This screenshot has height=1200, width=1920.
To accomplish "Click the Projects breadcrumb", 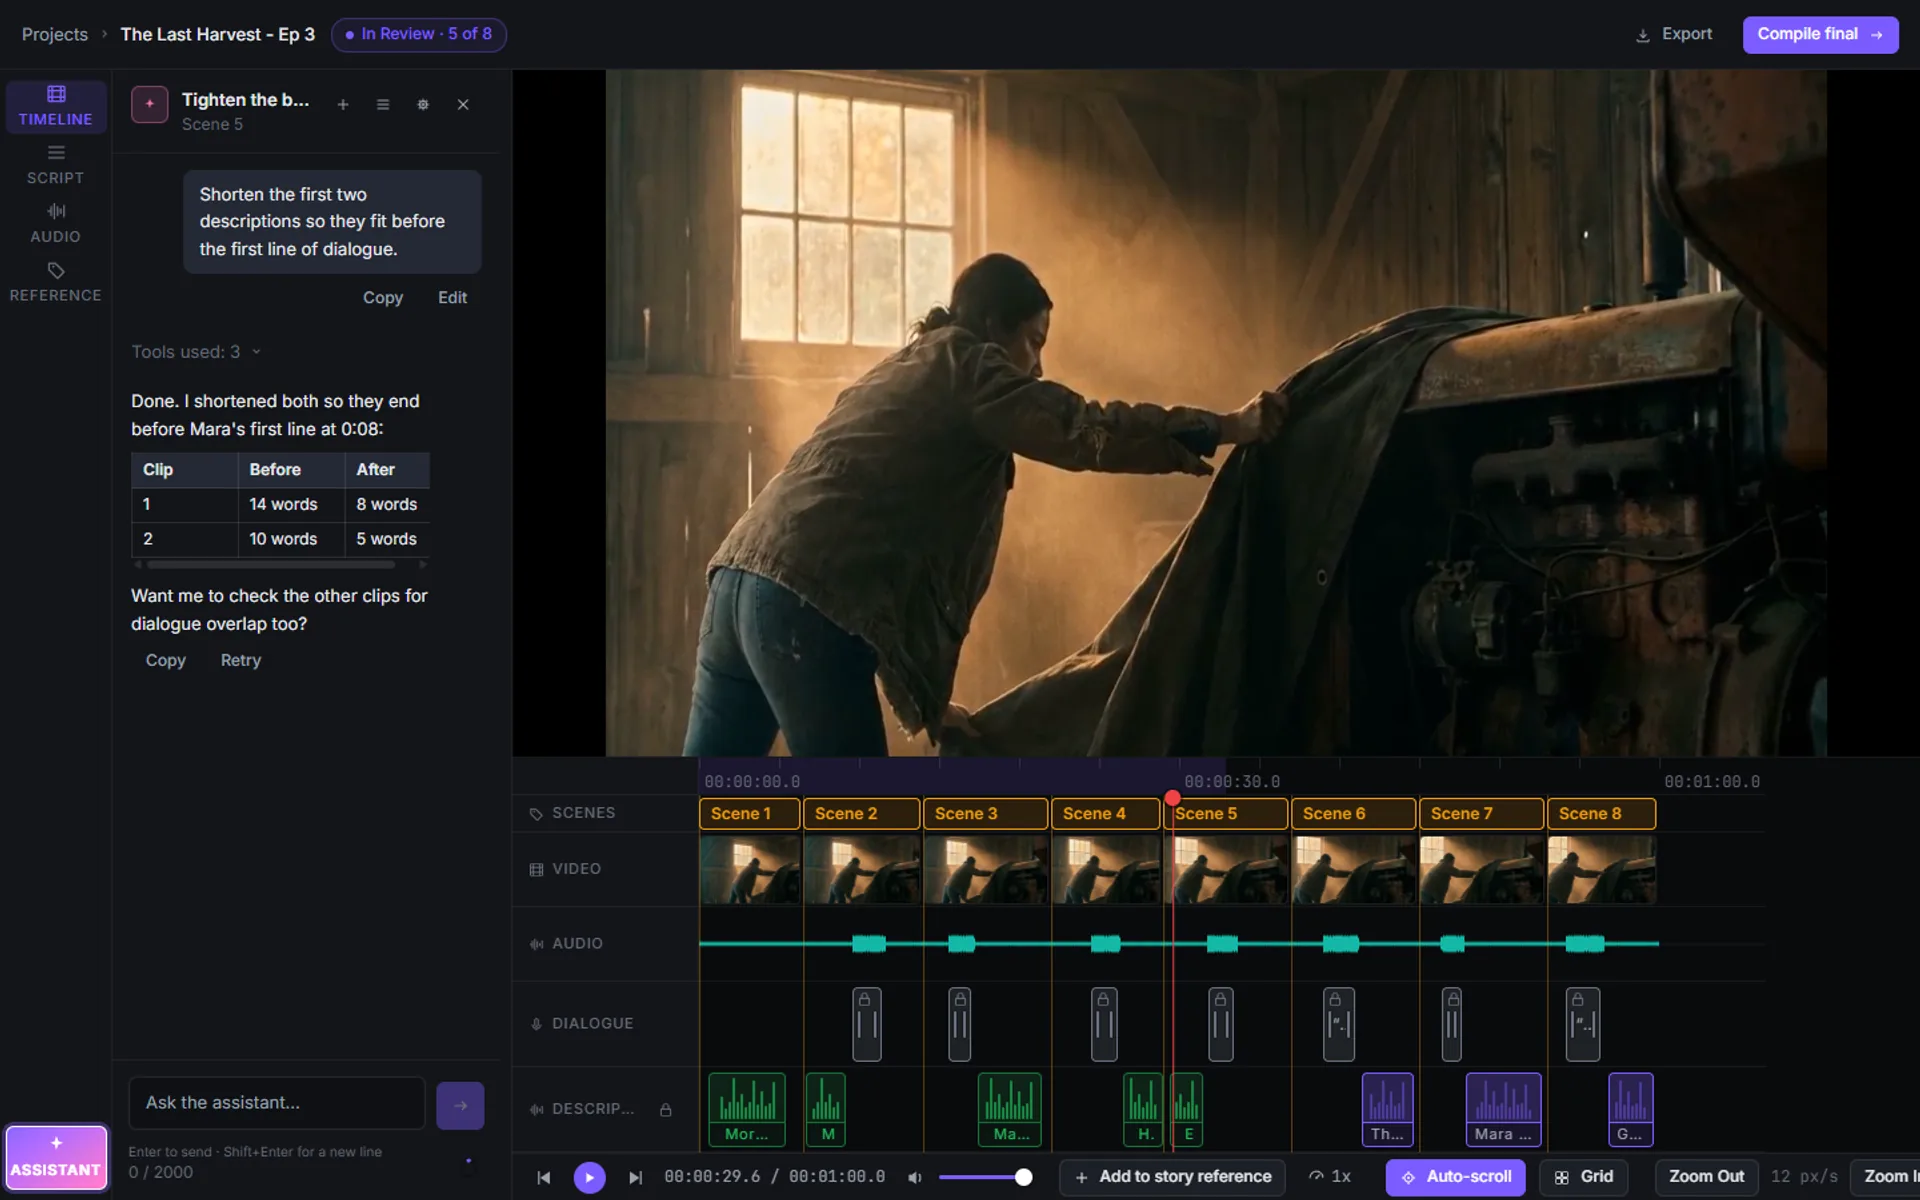I will click(x=55, y=34).
